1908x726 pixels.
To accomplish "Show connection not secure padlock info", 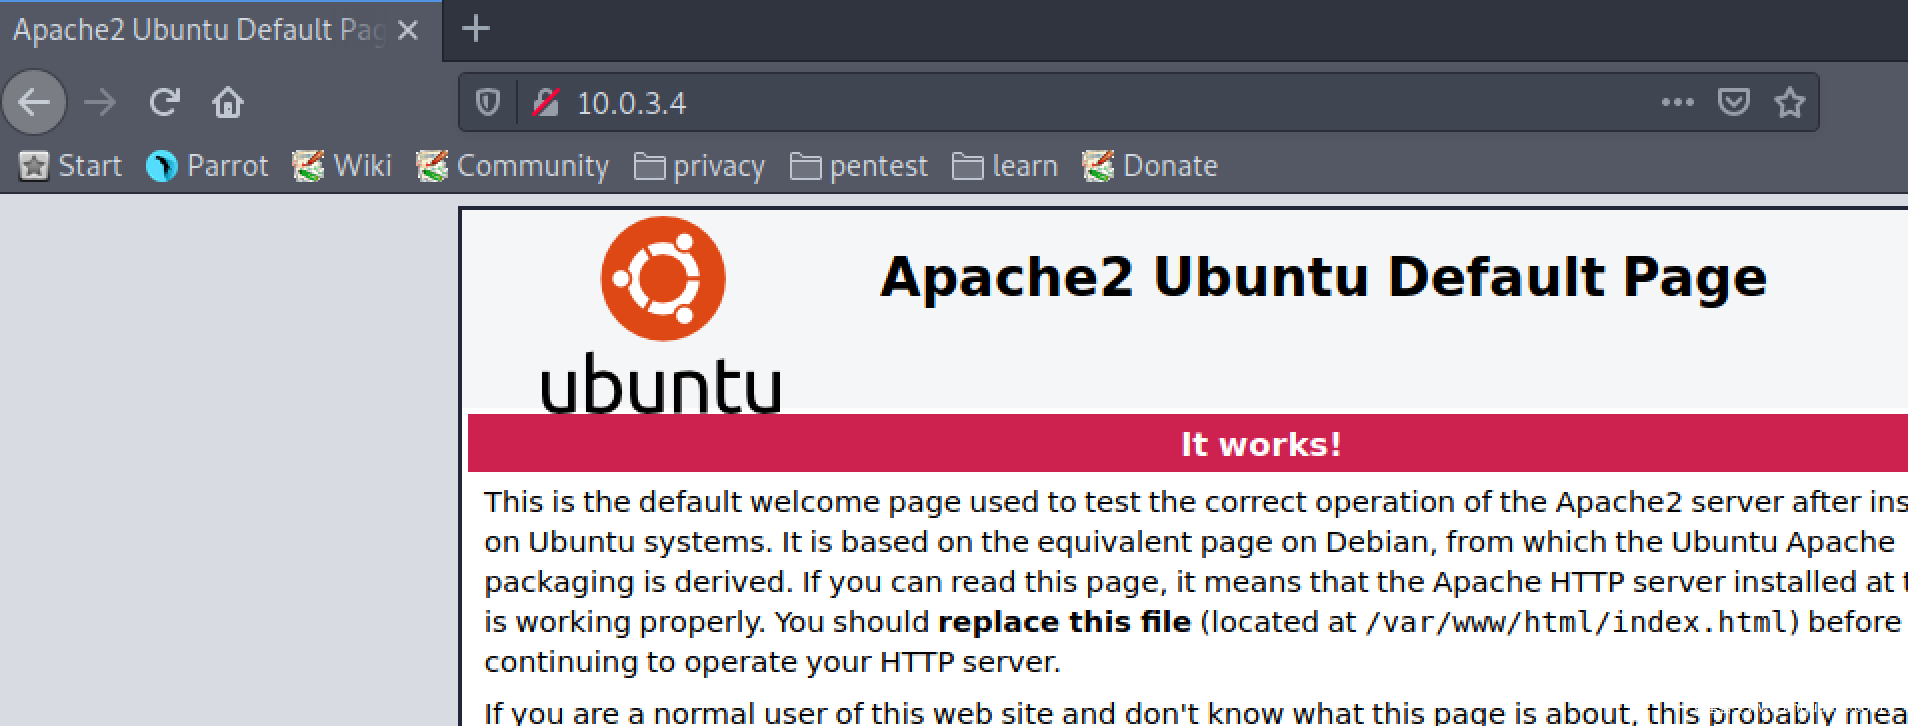I will coord(545,102).
